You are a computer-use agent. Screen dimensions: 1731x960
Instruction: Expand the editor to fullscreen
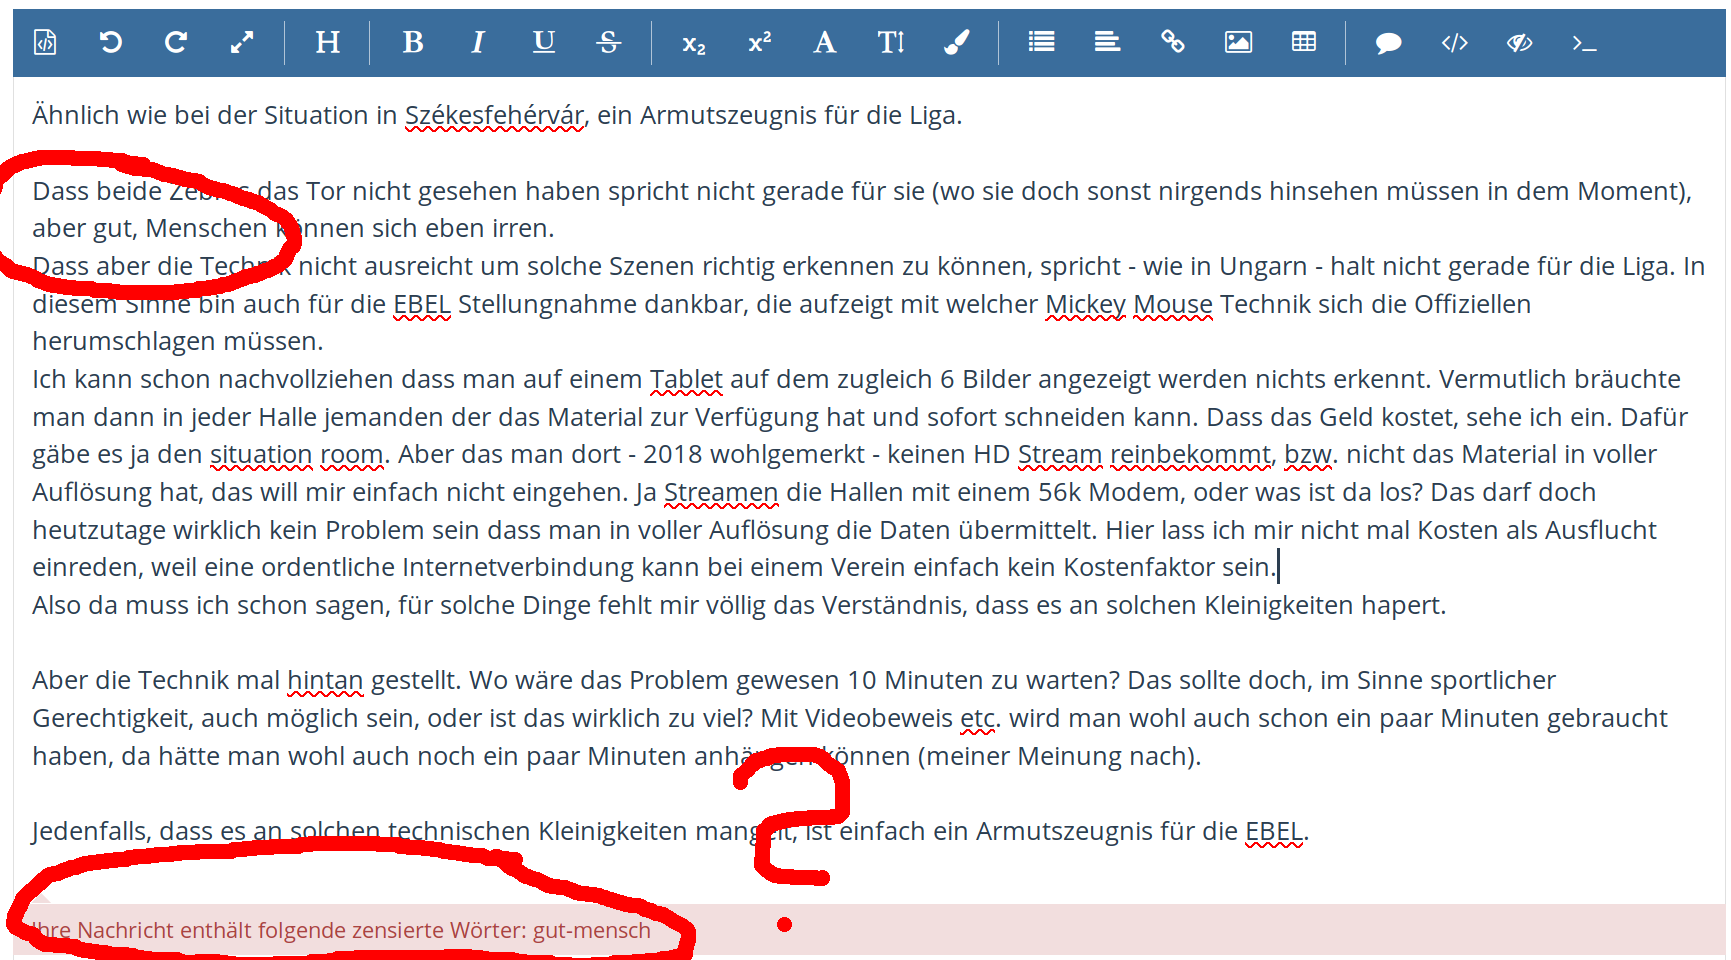click(242, 42)
